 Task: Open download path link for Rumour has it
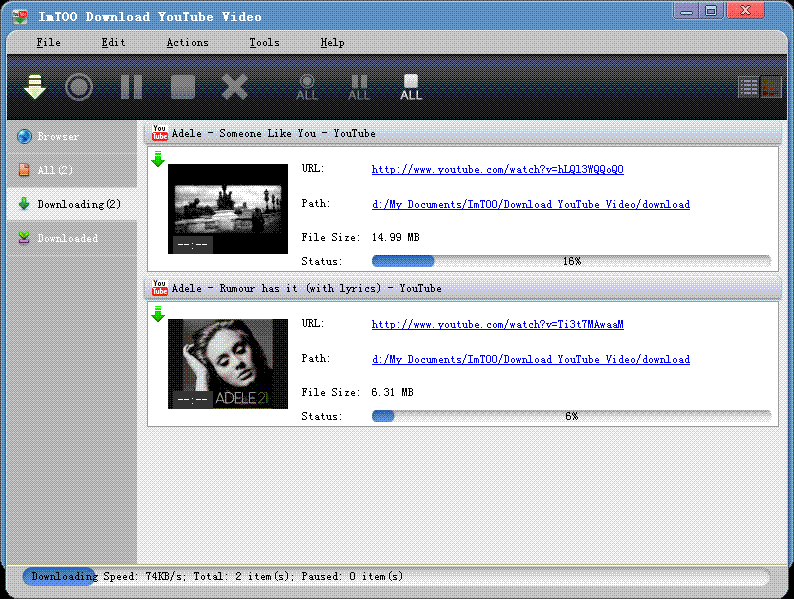tap(531, 359)
